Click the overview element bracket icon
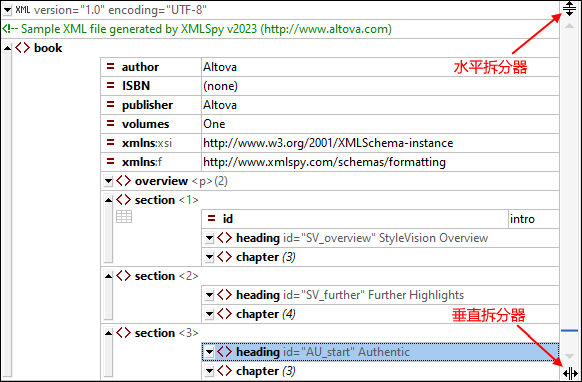The image size is (582, 382). click(x=124, y=181)
